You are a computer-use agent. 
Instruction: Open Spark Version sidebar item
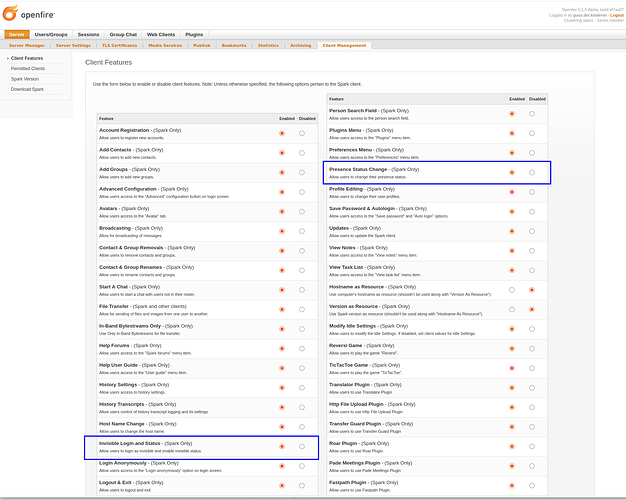coord(25,79)
